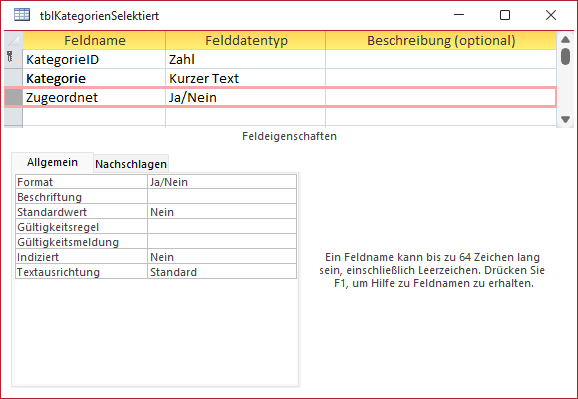Open the Kurzer Text data type cell

tap(246, 78)
